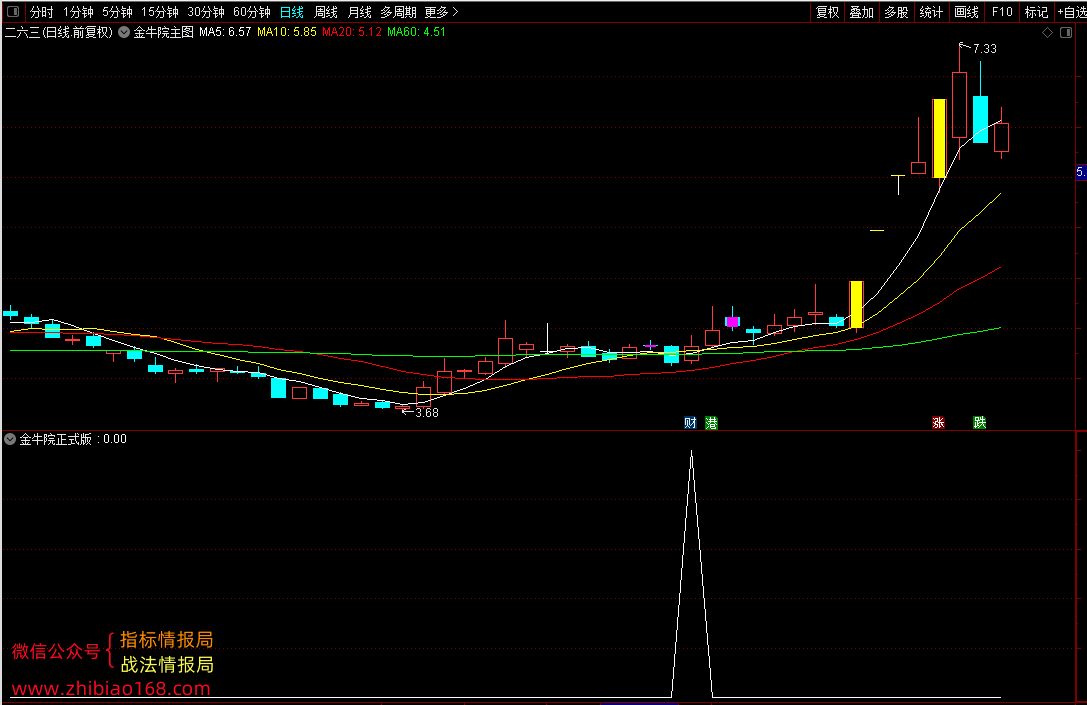This screenshot has width=1087, height=705.
Task: Select the 1分钟 period
Action: tap(78, 12)
